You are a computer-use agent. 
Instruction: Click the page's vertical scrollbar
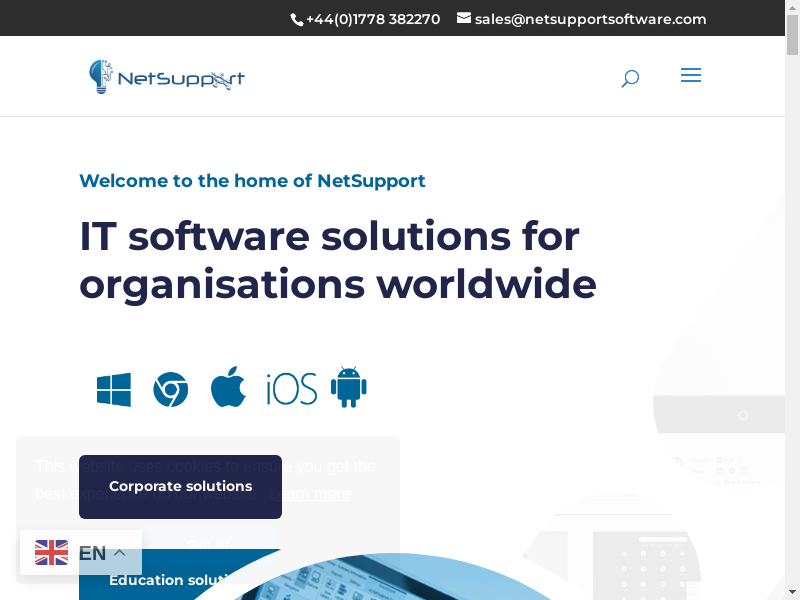[x=793, y=300]
